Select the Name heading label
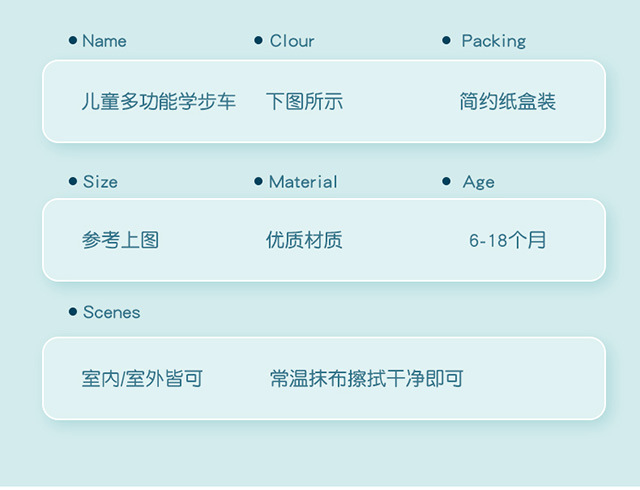The width and height of the screenshot is (640, 490). [104, 41]
